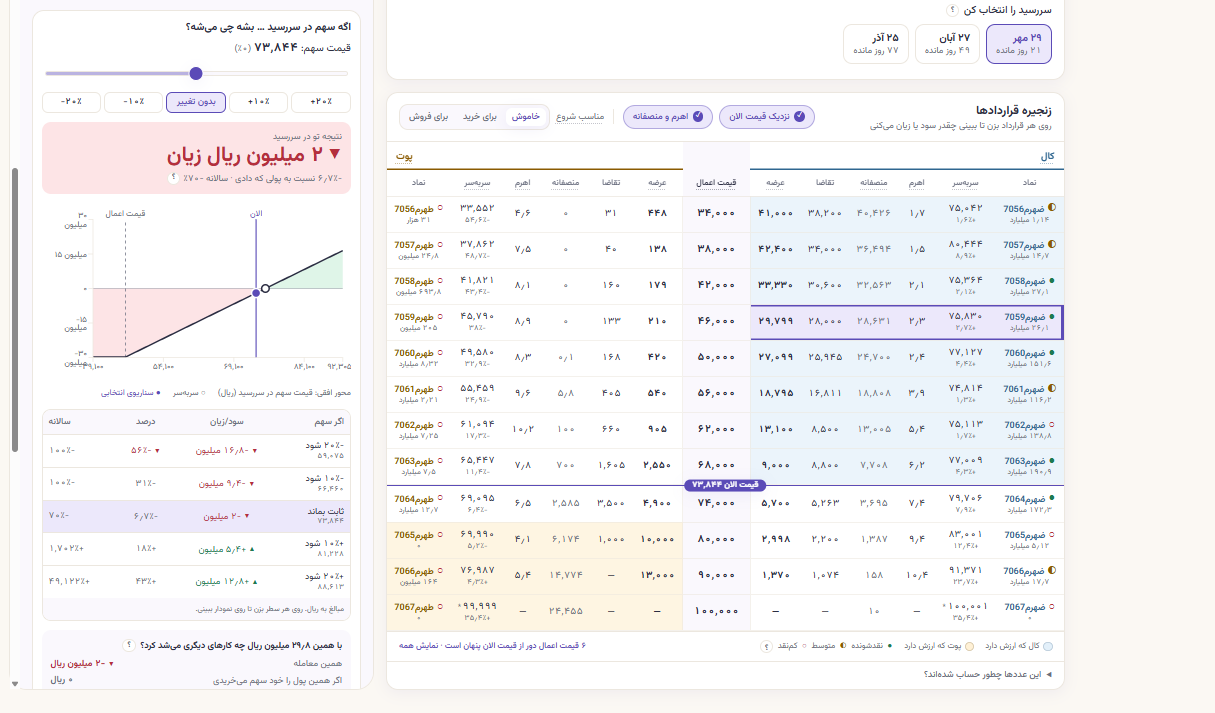Click the کال section header
The width and height of the screenshot is (1215, 713).
[x=1047, y=156]
